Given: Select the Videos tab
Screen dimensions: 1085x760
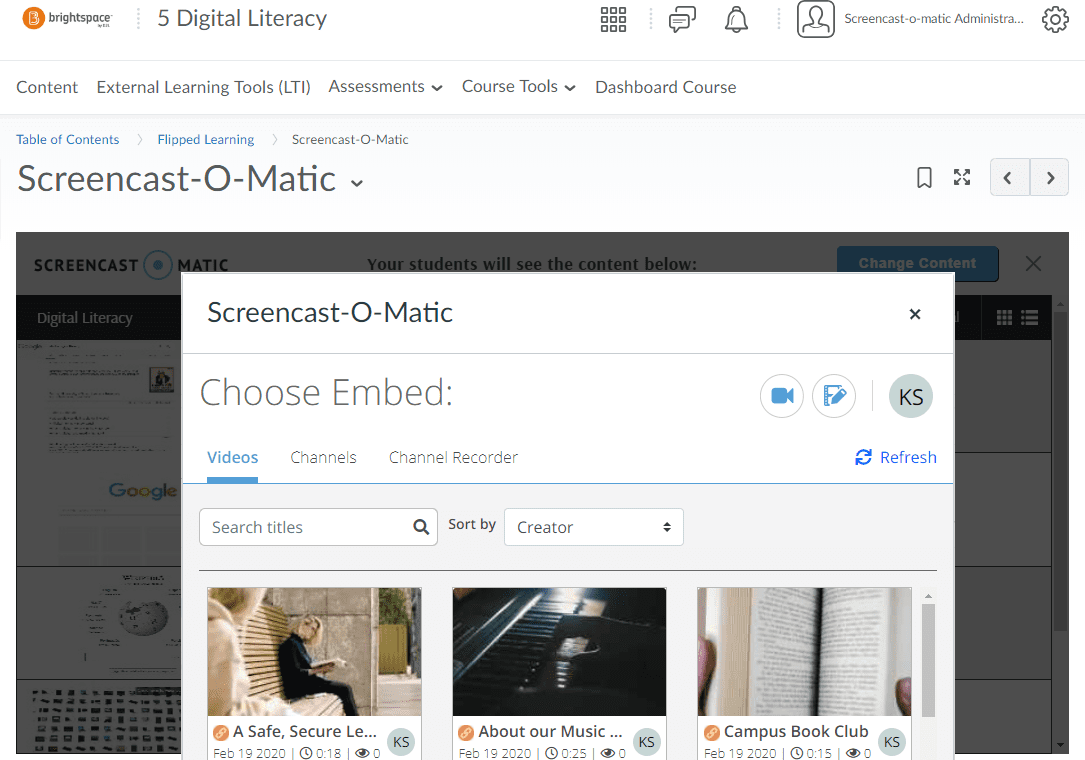Looking at the screenshot, I should pos(232,458).
